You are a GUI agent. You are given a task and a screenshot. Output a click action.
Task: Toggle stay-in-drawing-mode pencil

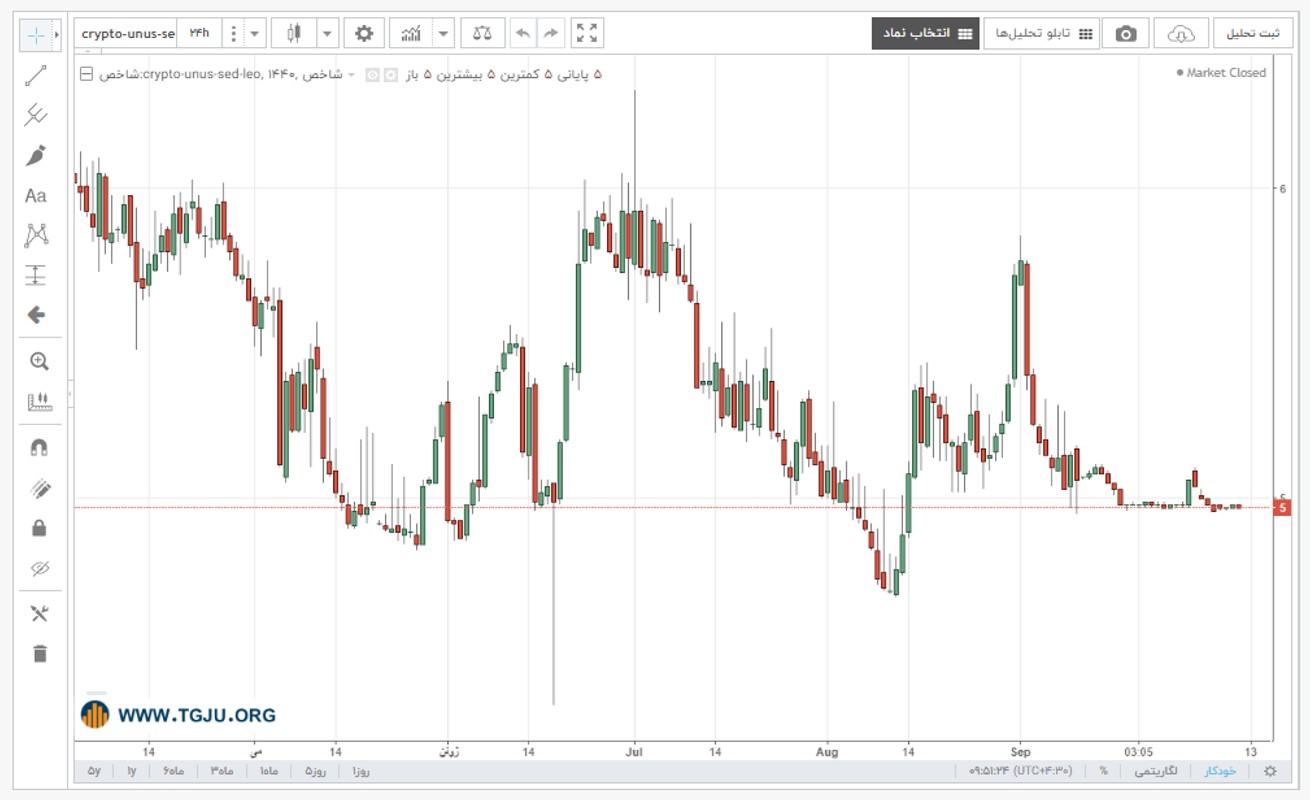click(39, 488)
